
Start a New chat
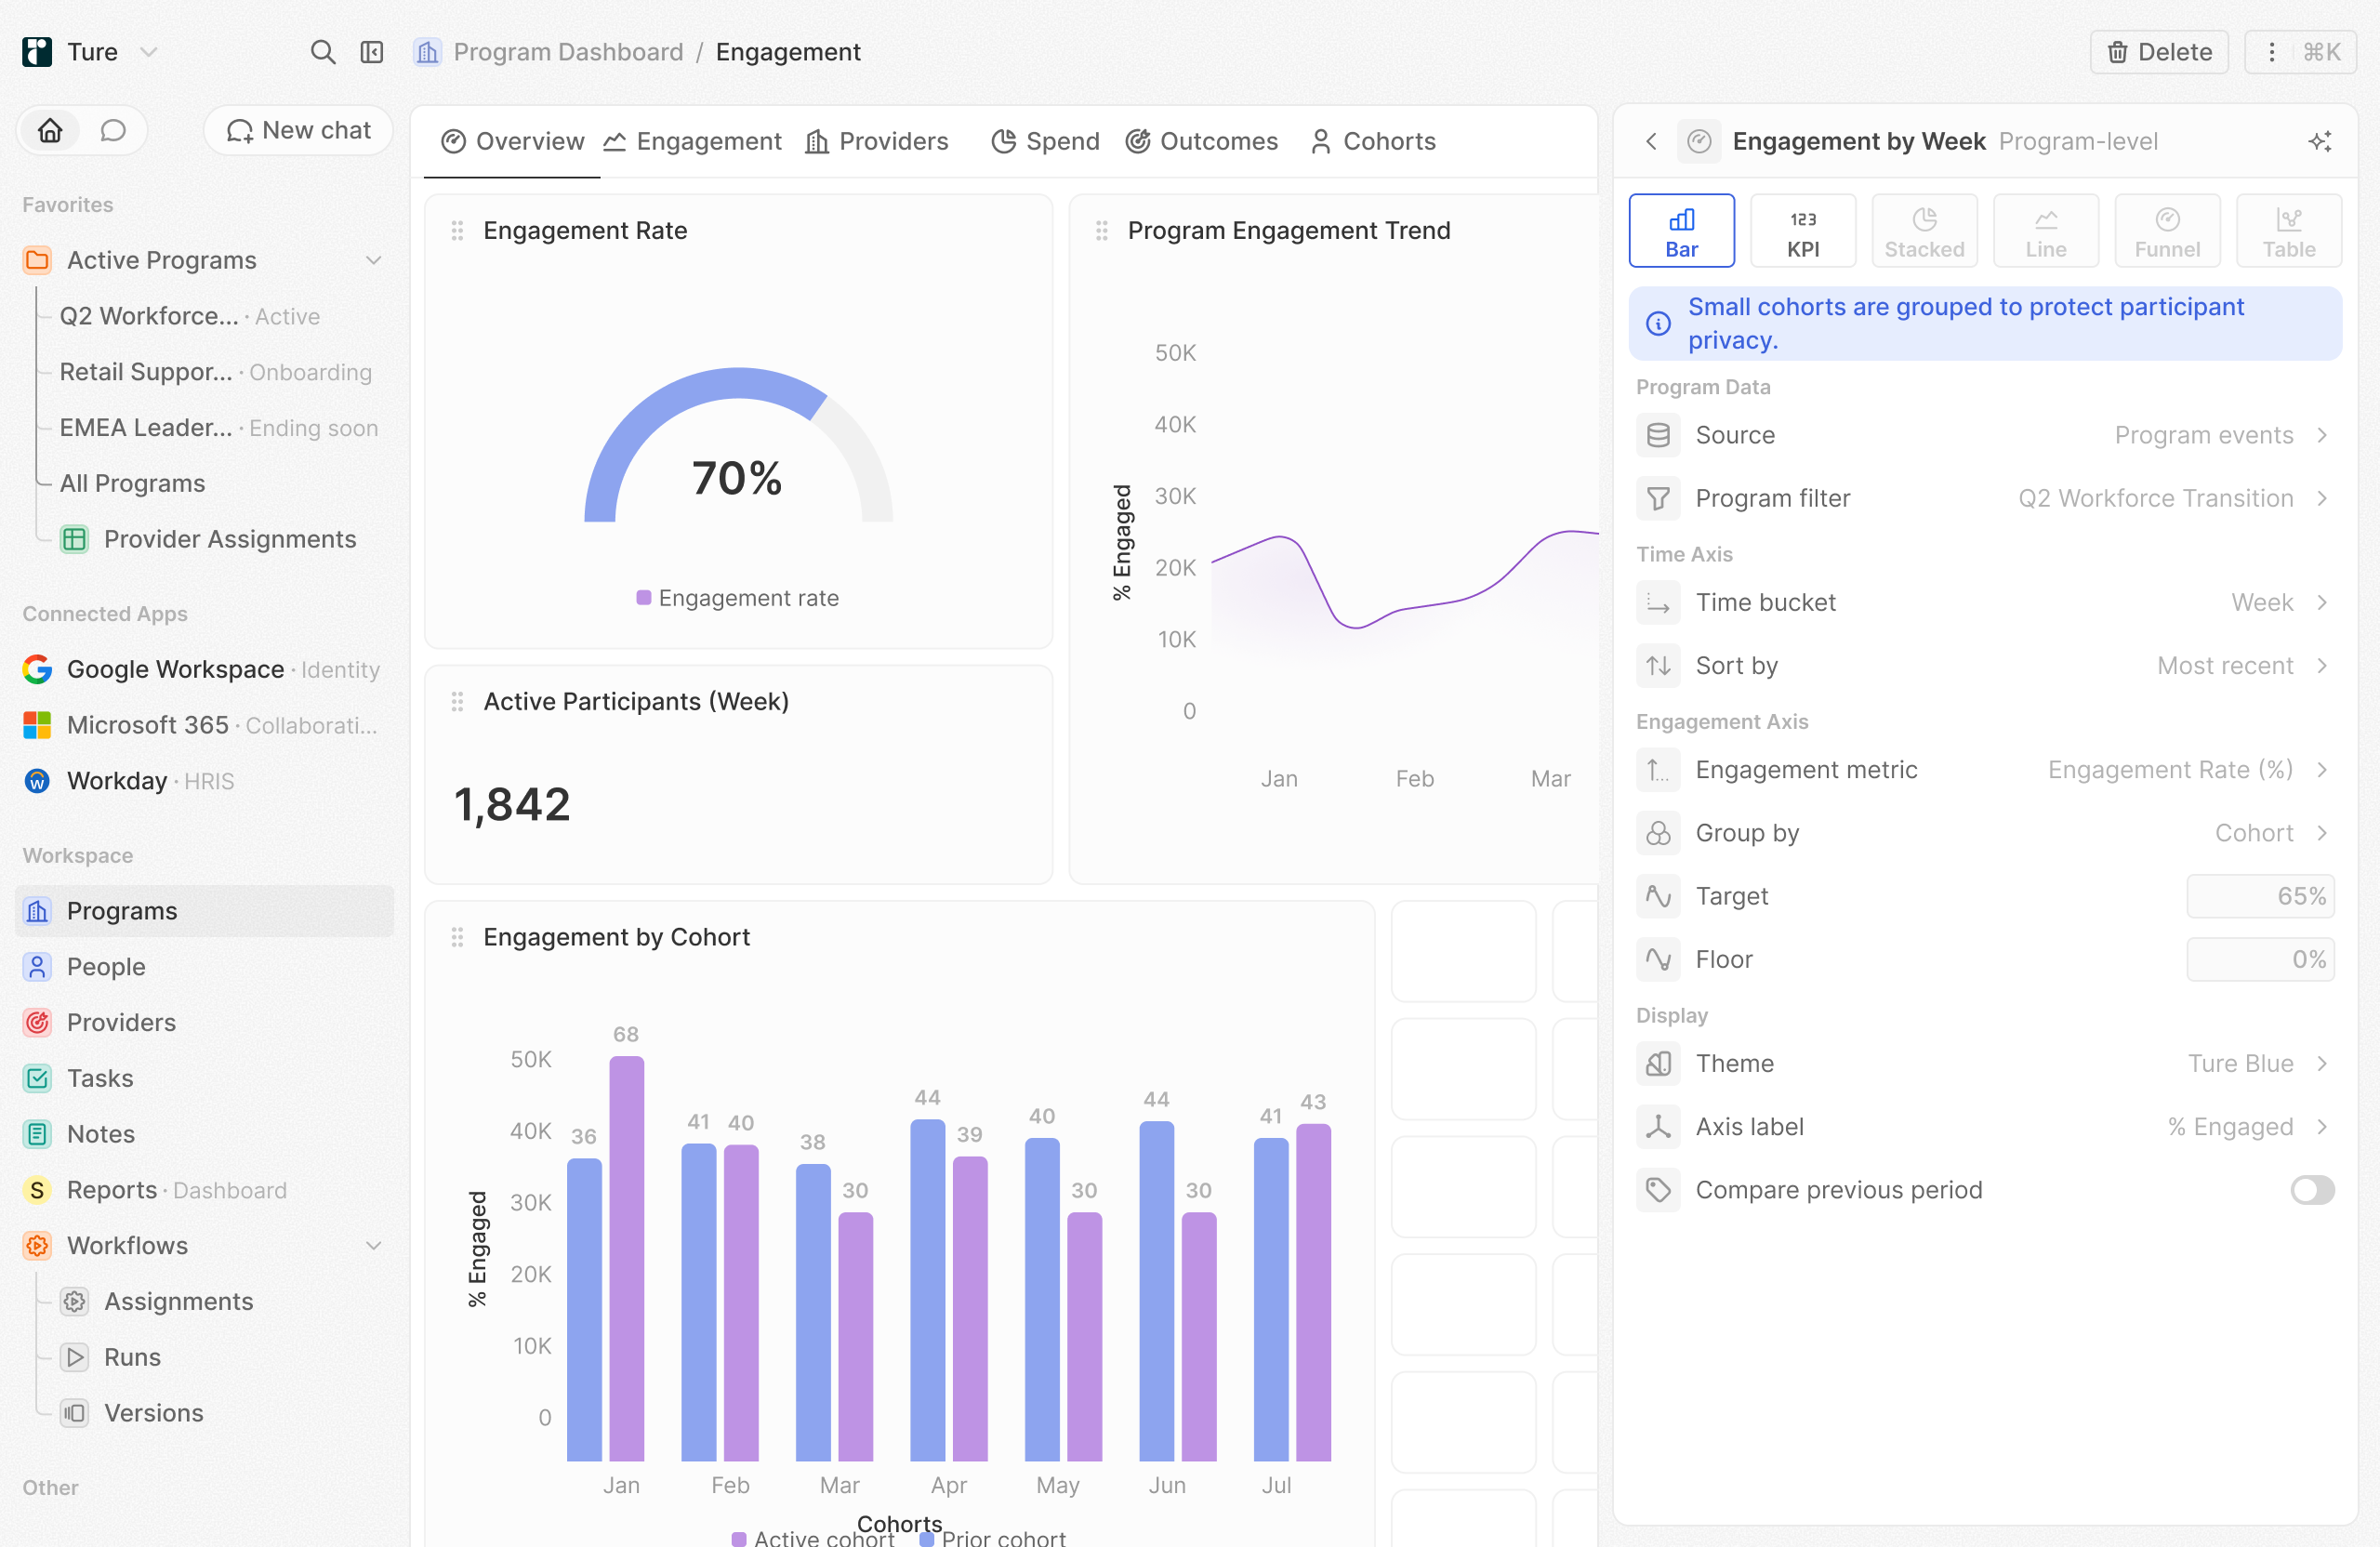pos(298,130)
